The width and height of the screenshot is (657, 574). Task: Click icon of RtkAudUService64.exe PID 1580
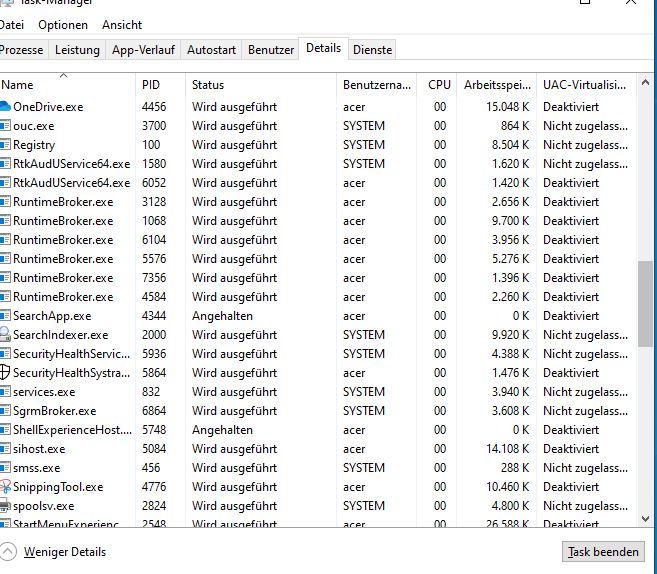5,163
